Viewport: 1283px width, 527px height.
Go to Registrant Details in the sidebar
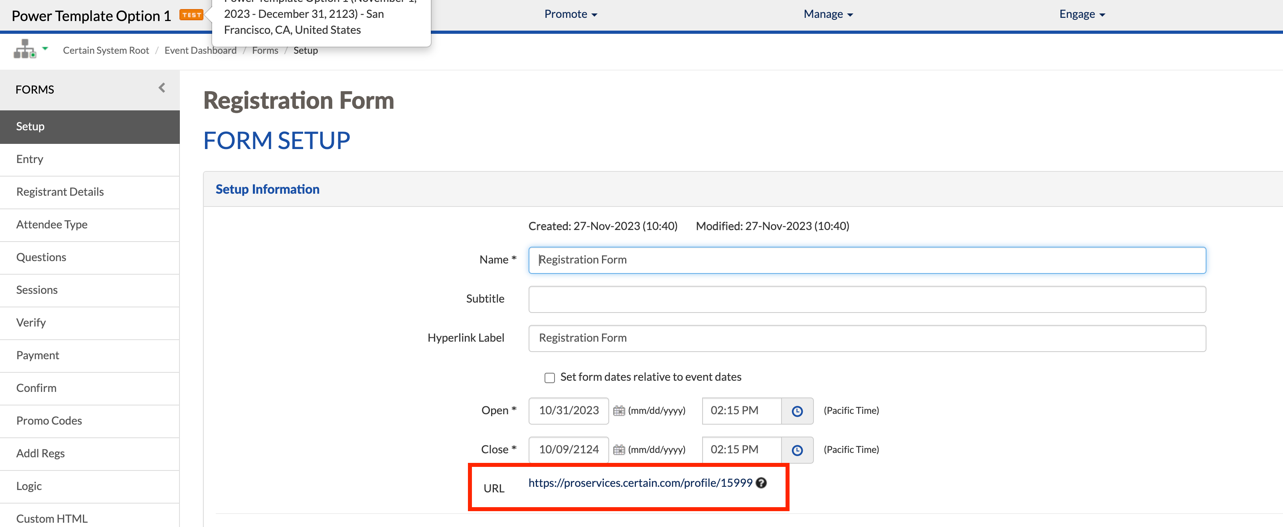point(90,192)
